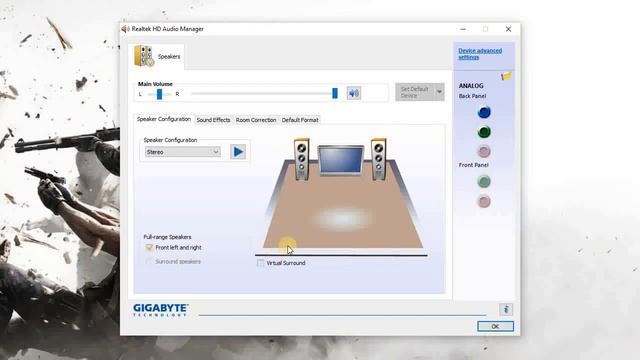Click the pink front panel jack

(x=484, y=201)
